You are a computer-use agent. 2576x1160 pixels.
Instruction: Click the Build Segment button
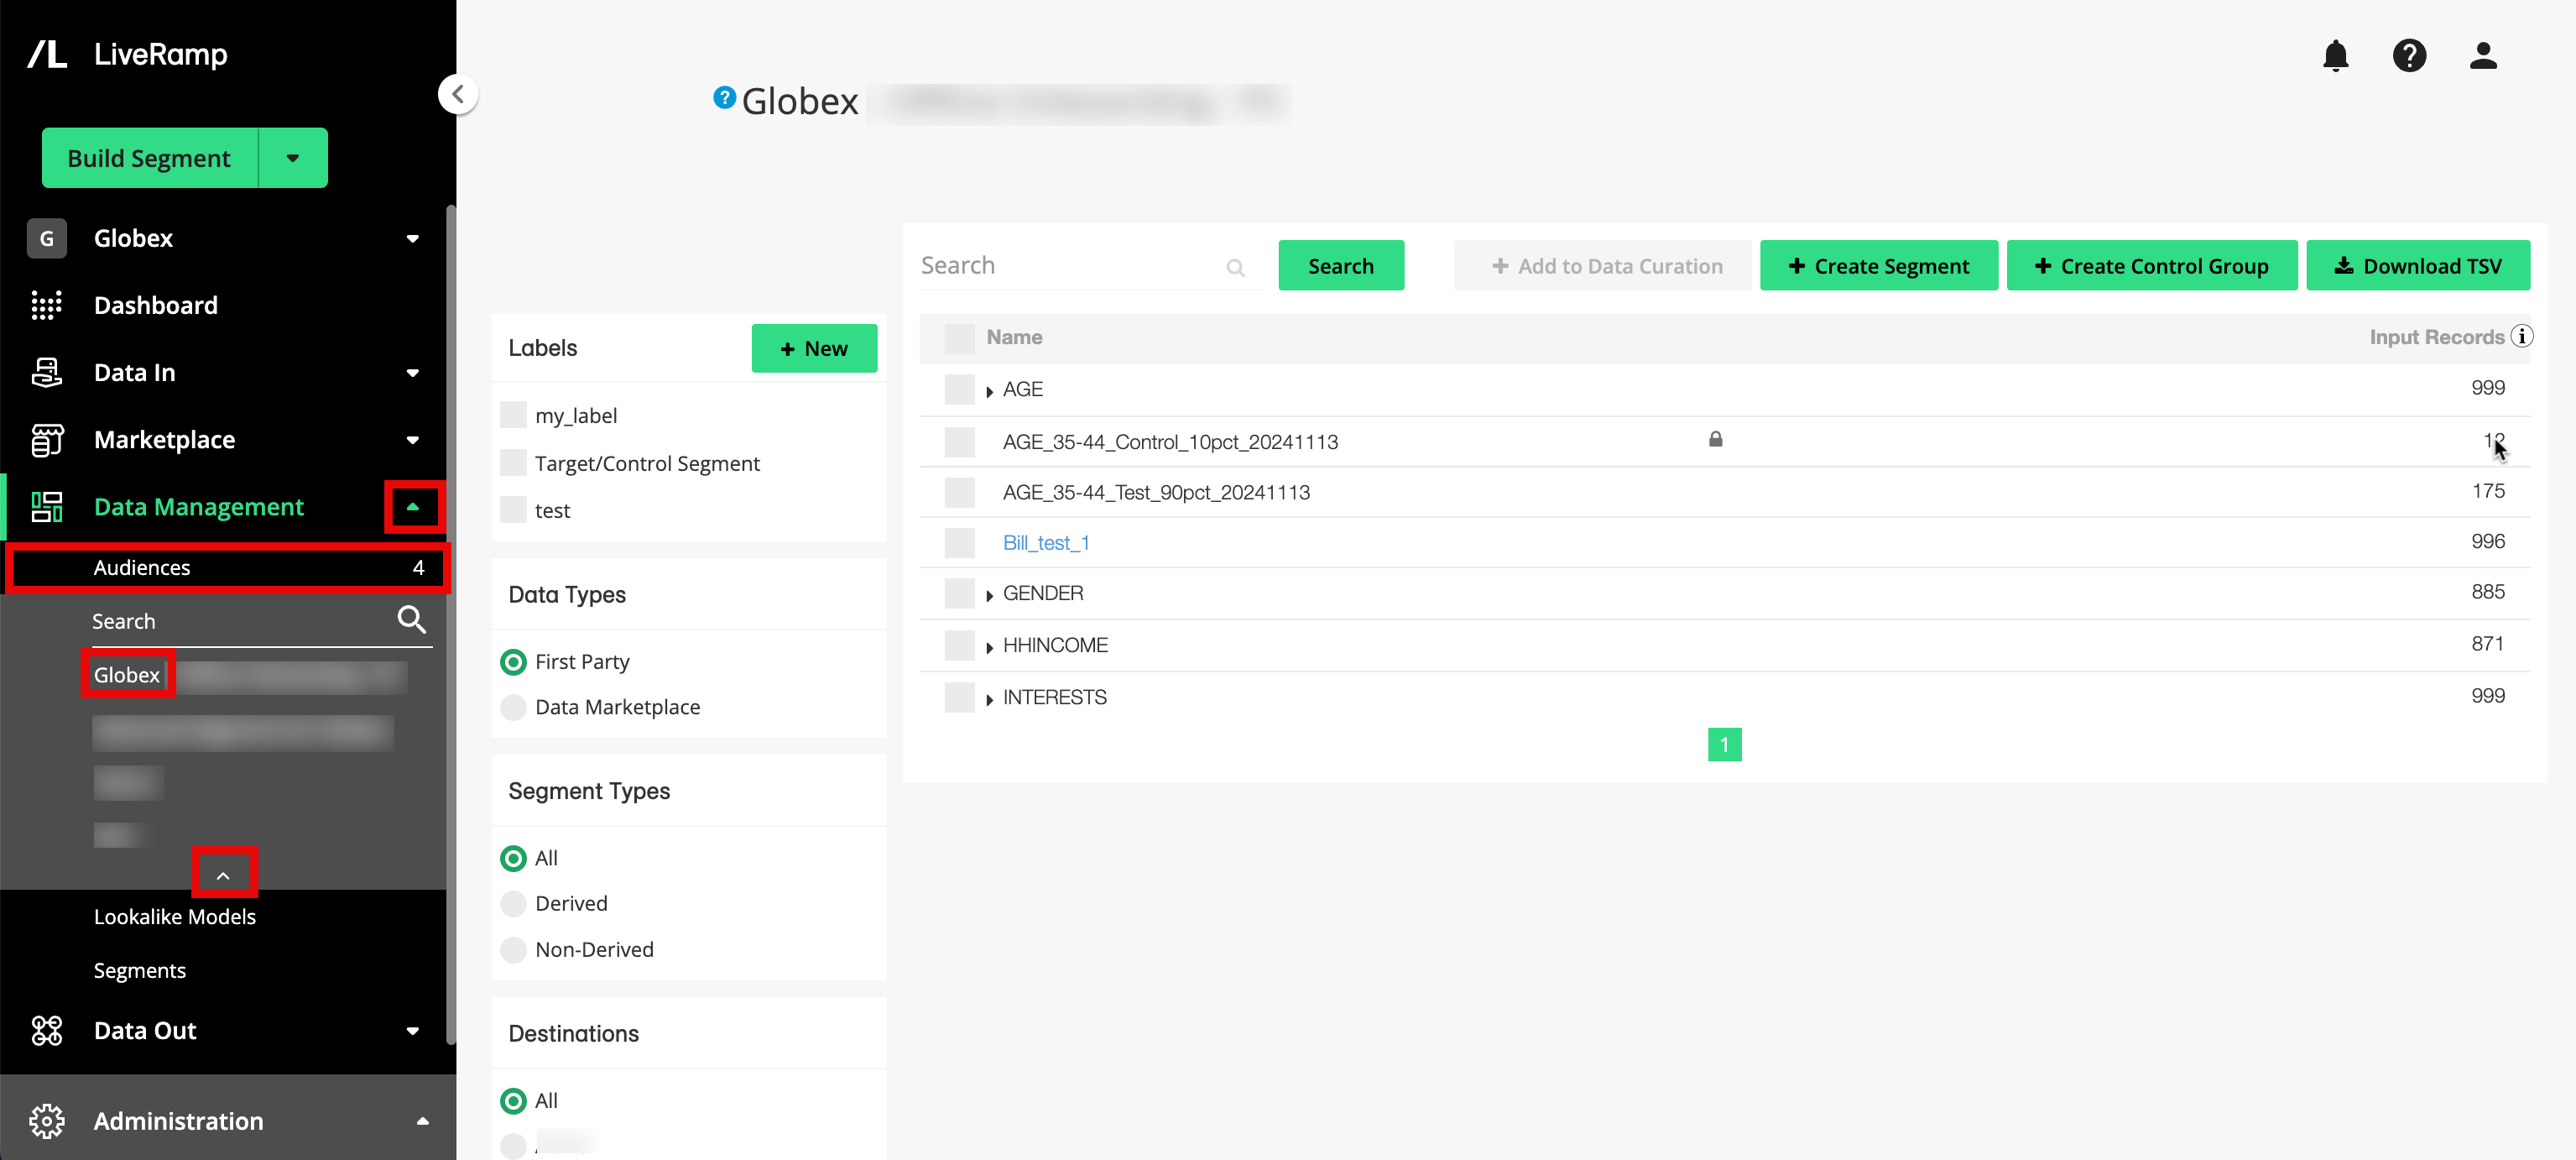click(149, 157)
